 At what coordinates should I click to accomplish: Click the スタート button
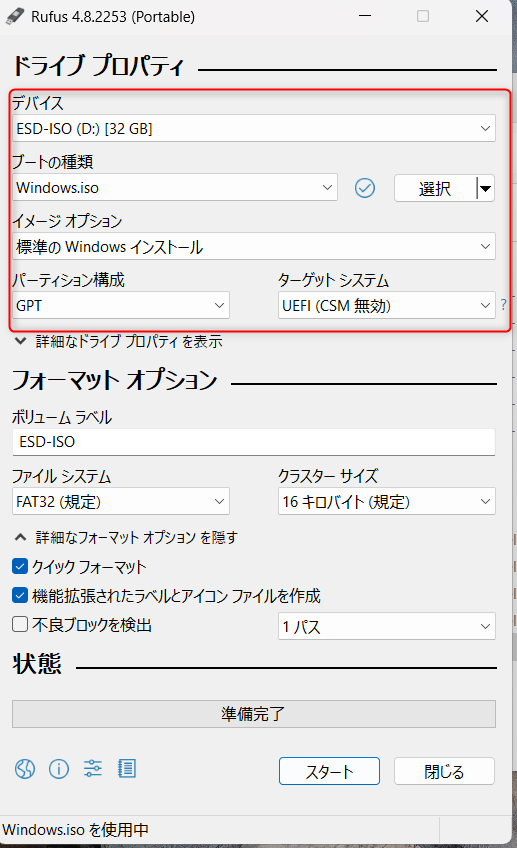point(329,771)
